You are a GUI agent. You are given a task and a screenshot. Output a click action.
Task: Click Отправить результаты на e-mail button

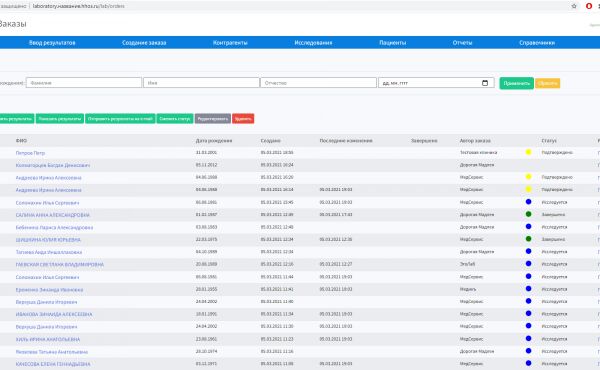(120, 119)
